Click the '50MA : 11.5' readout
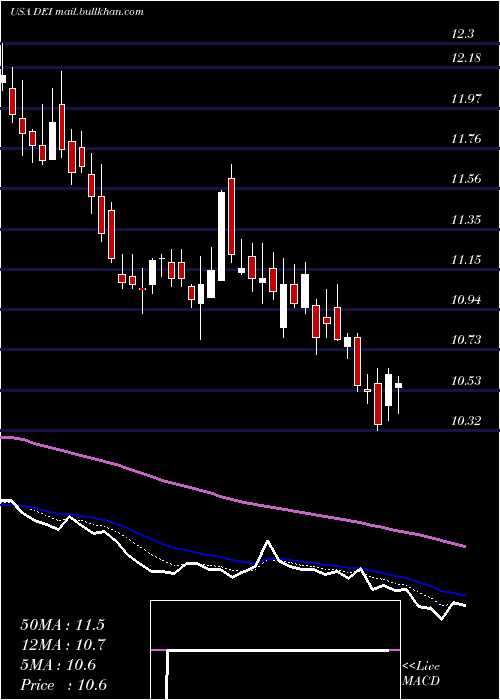Screen dimensions: 500x700 62,625
